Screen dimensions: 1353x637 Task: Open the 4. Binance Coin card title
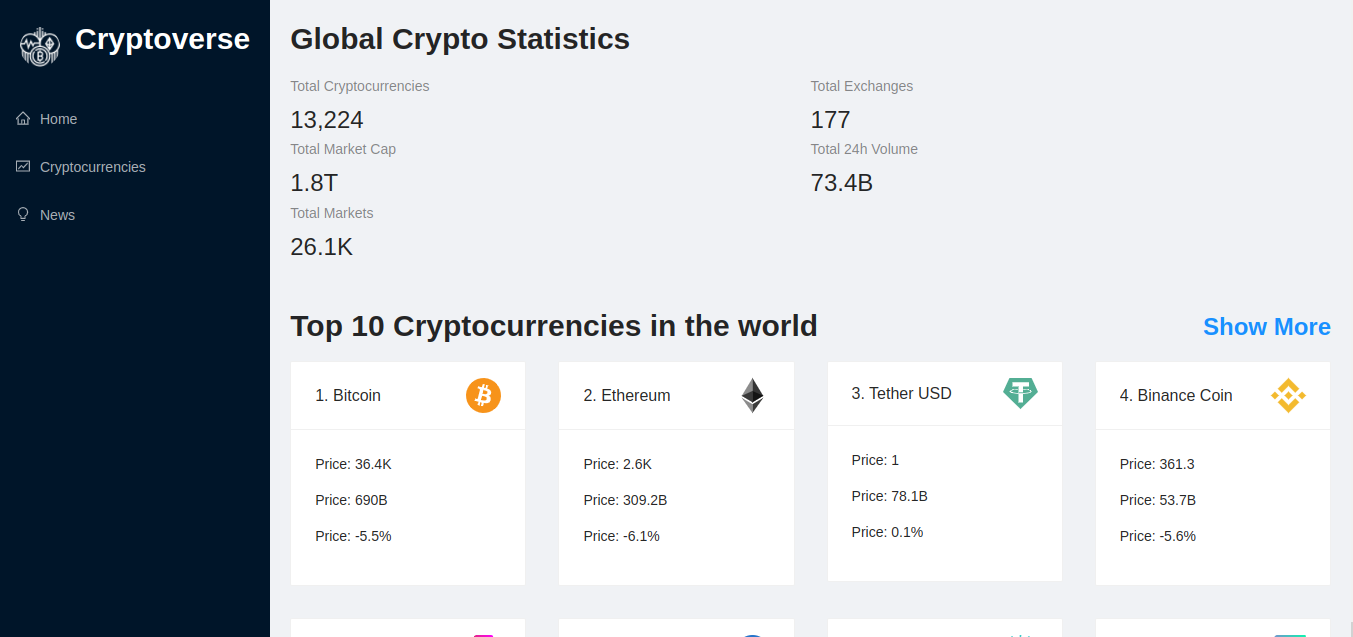(1176, 396)
